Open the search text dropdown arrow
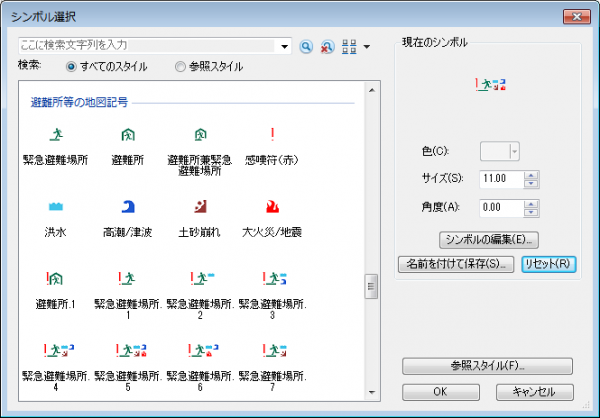Viewport: 600px width, 418px height. (x=285, y=46)
